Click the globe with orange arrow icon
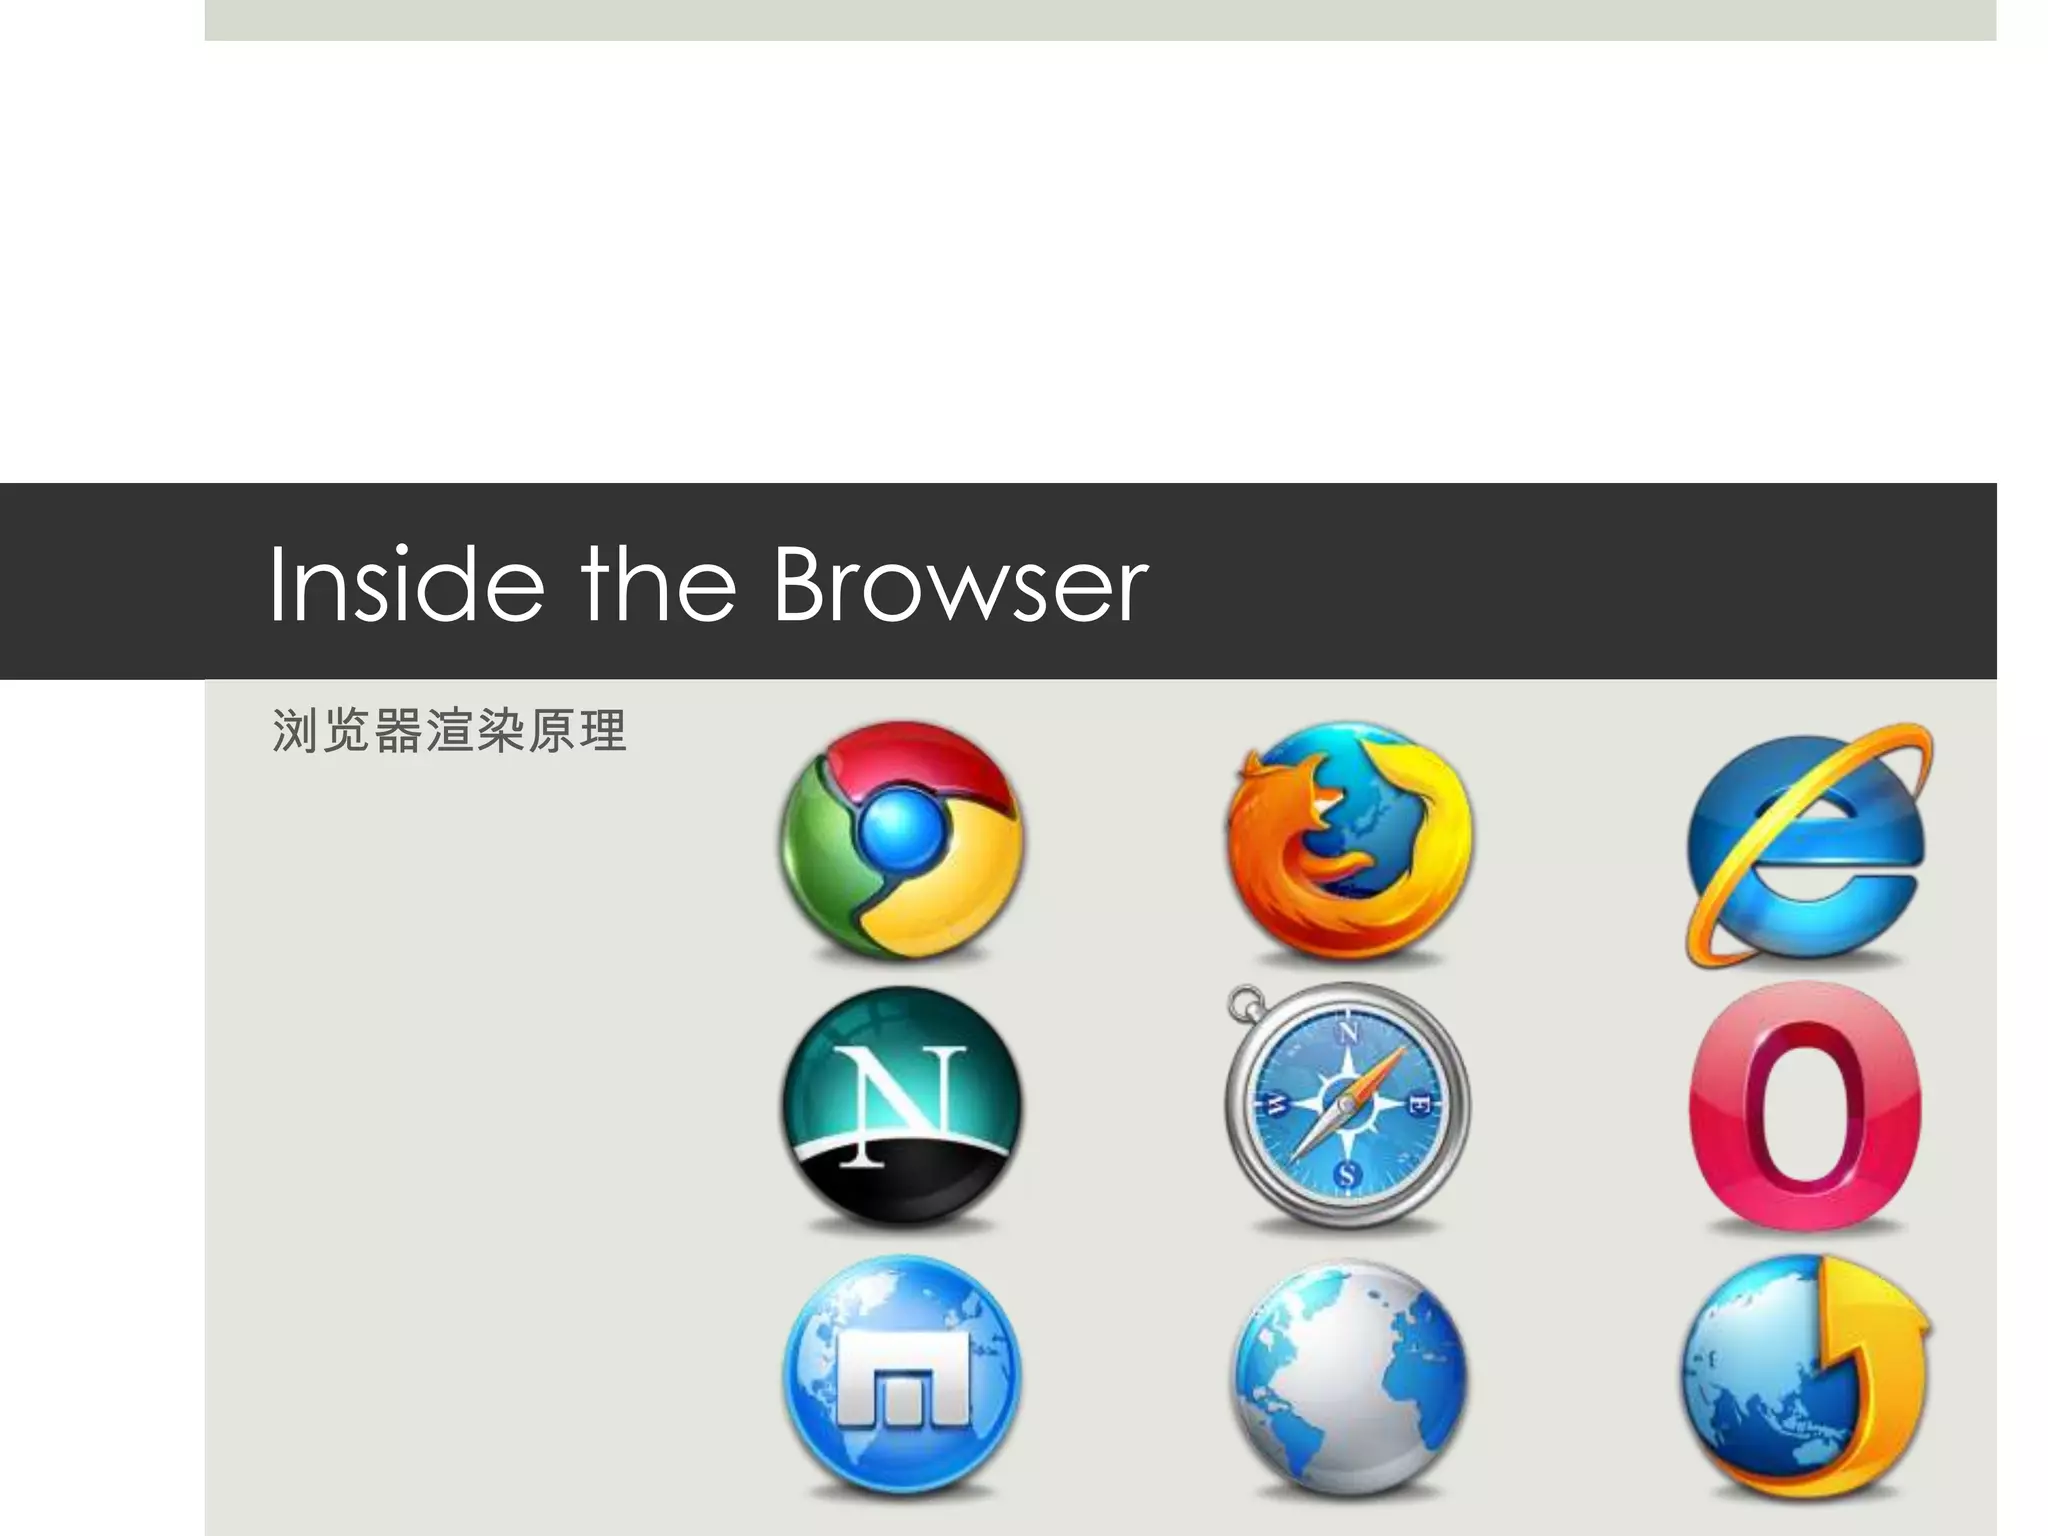Image resolution: width=2048 pixels, height=1536 pixels. [1805, 1376]
